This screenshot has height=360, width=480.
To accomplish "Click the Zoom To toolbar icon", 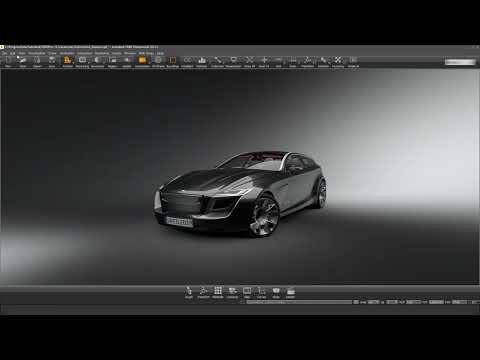I will tap(264, 62).
